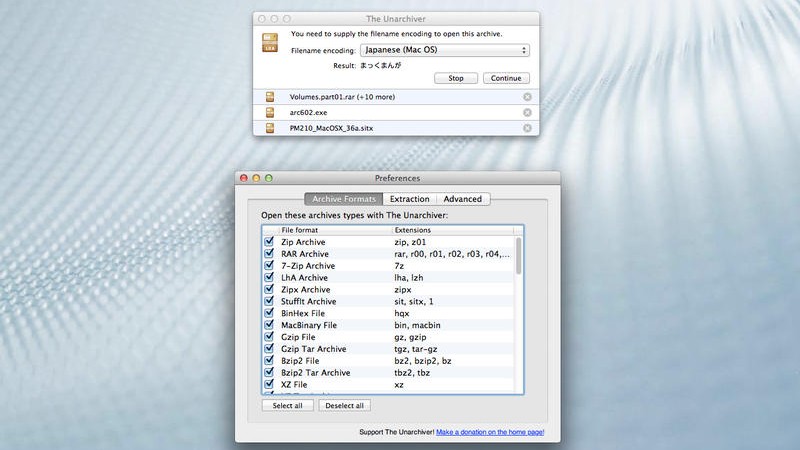Open the Filename encoding dropdown
This screenshot has height=450, width=800.
[x=444, y=49]
